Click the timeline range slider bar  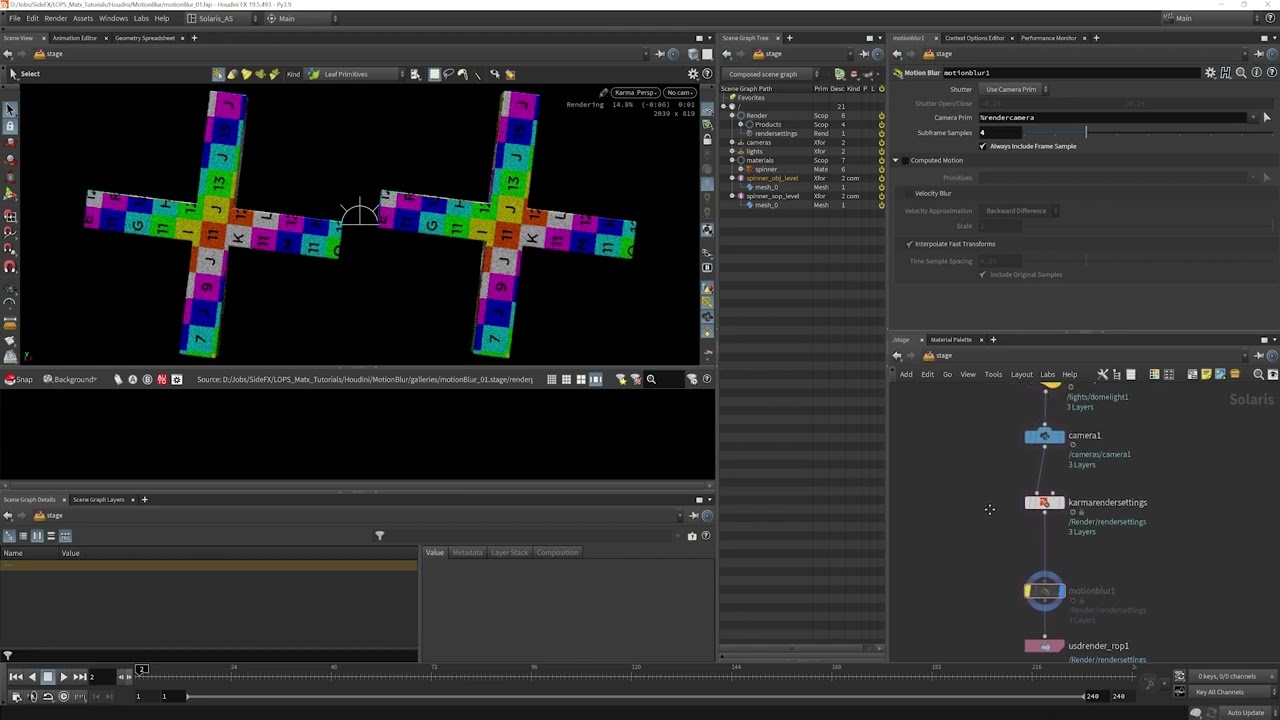(635, 696)
